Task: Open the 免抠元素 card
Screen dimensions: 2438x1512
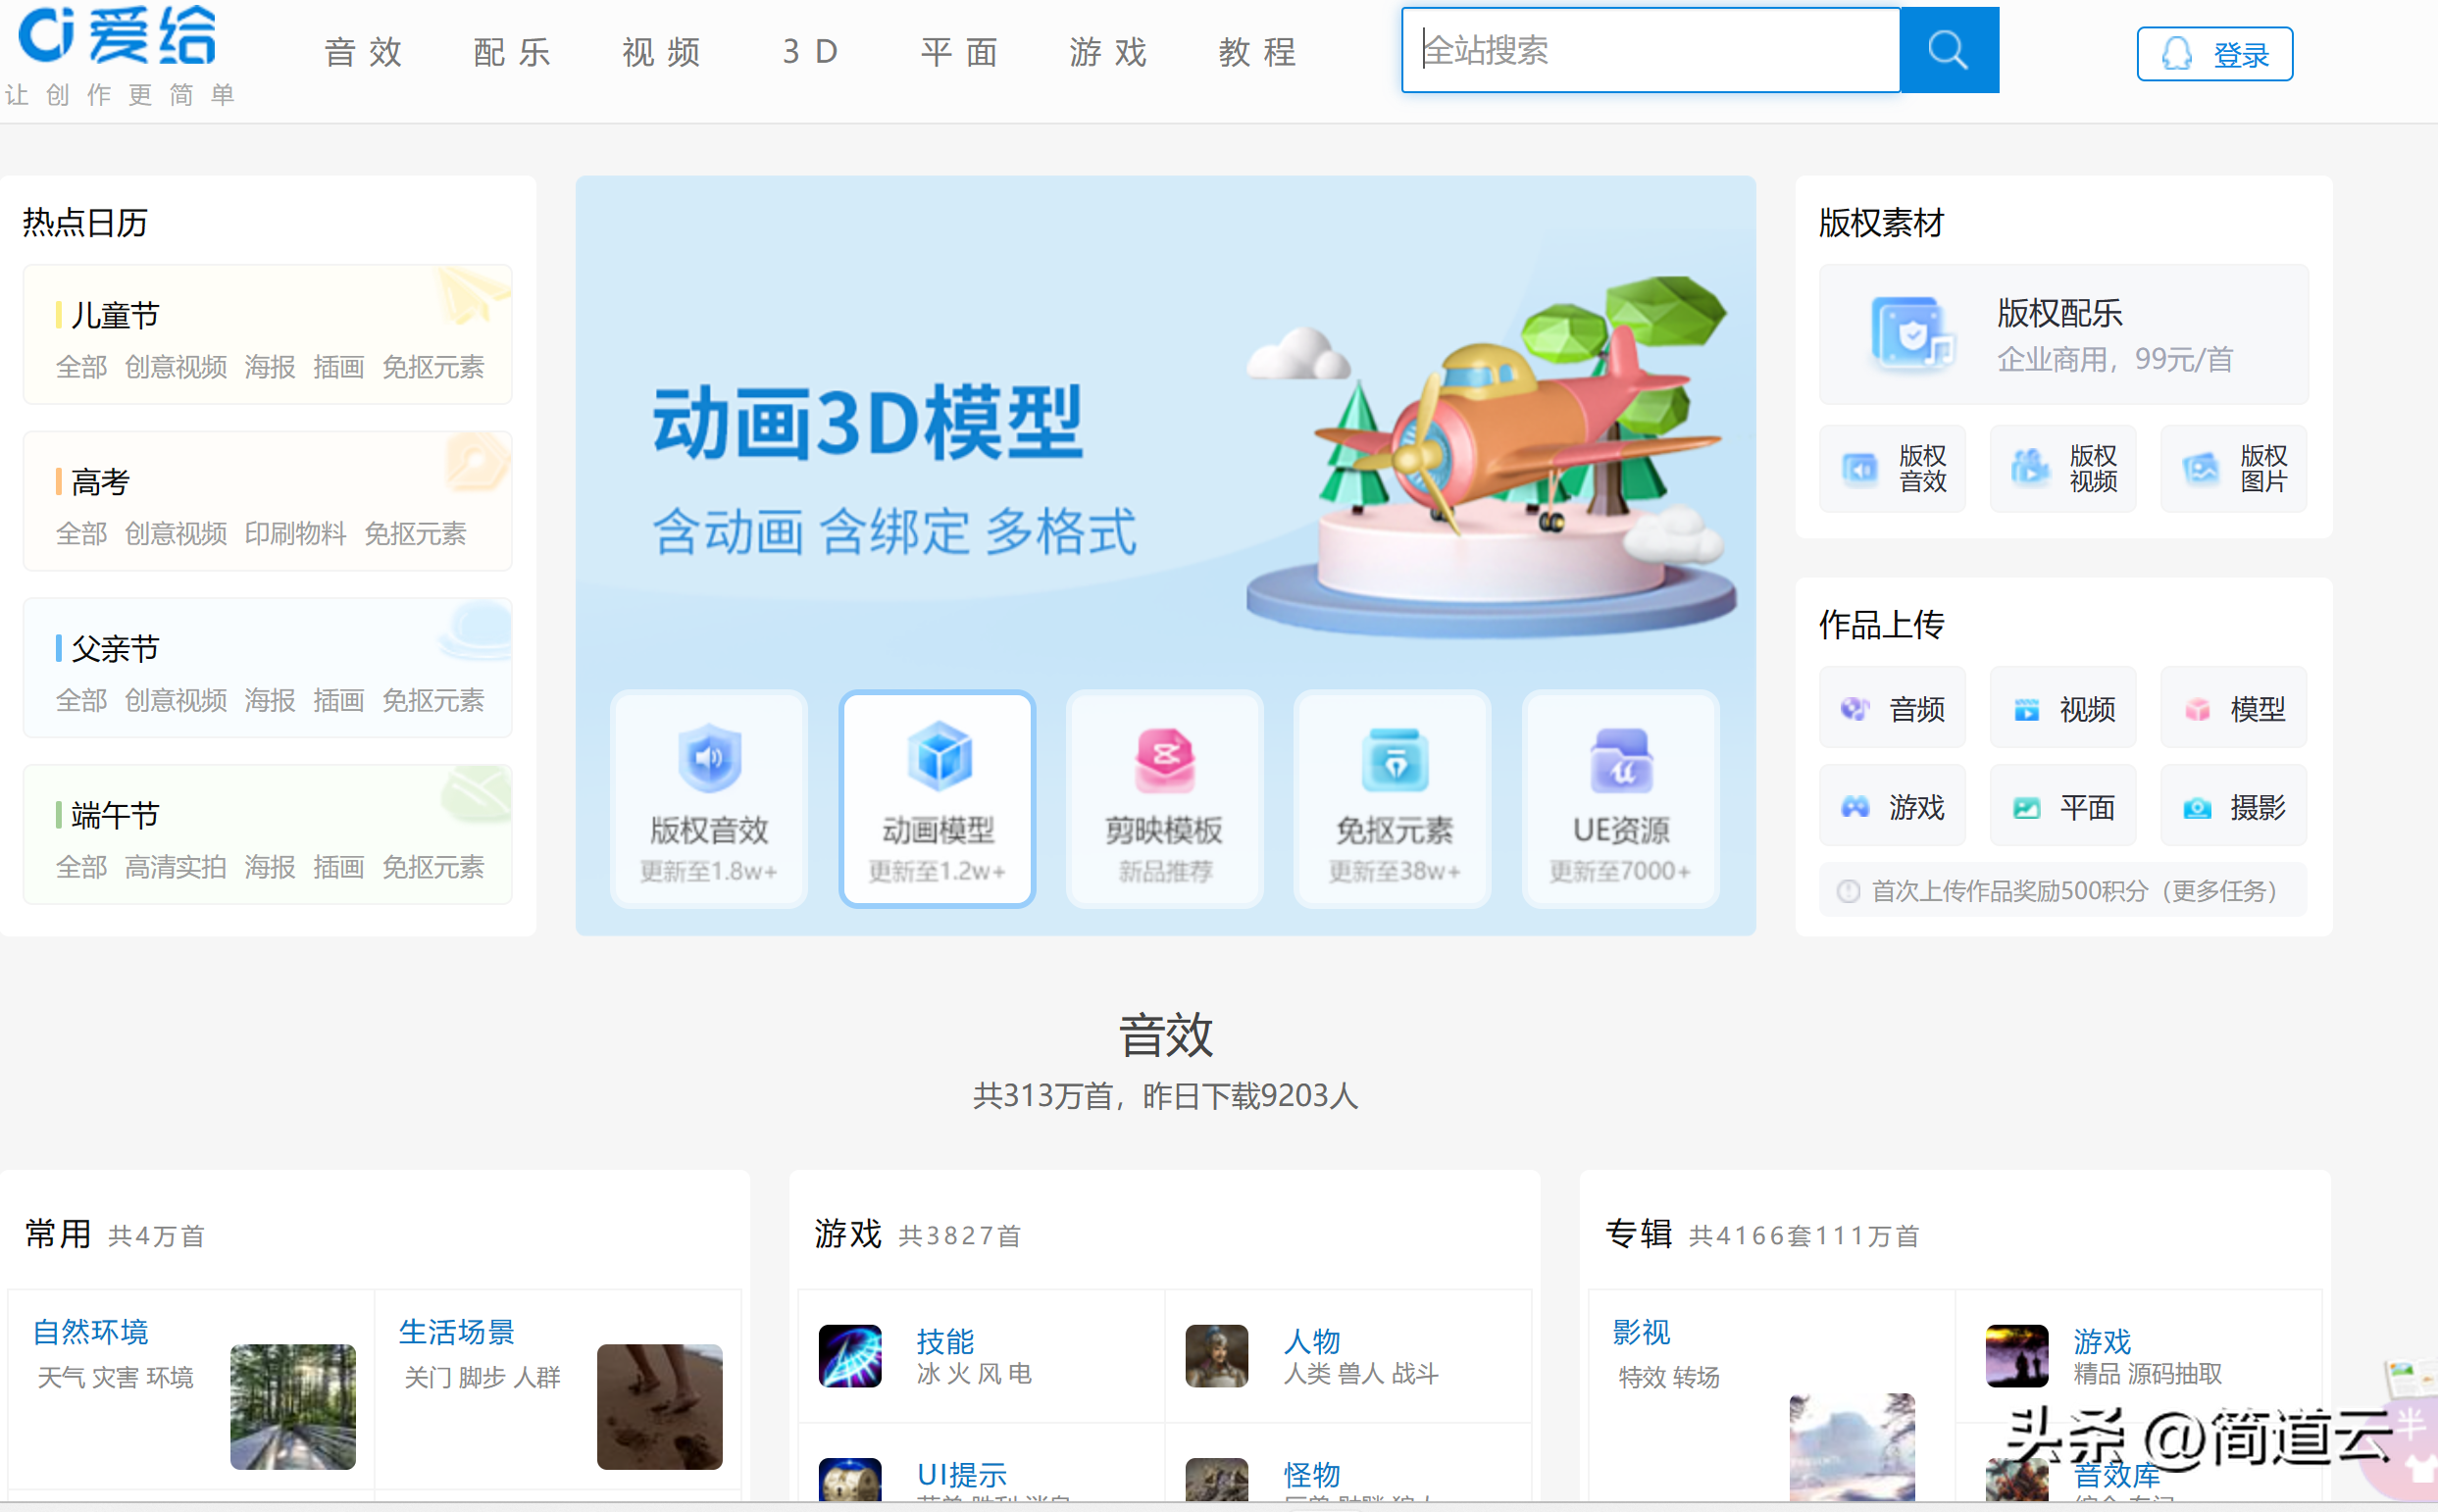Action: tap(1393, 800)
